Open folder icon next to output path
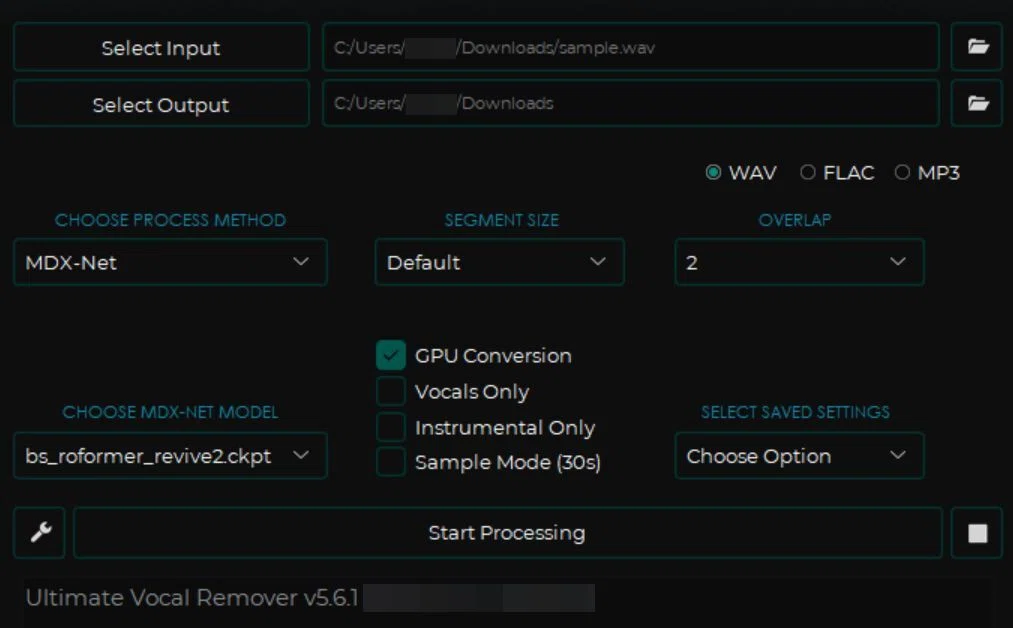The height and width of the screenshot is (628, 1013). (x=977, y=103)
